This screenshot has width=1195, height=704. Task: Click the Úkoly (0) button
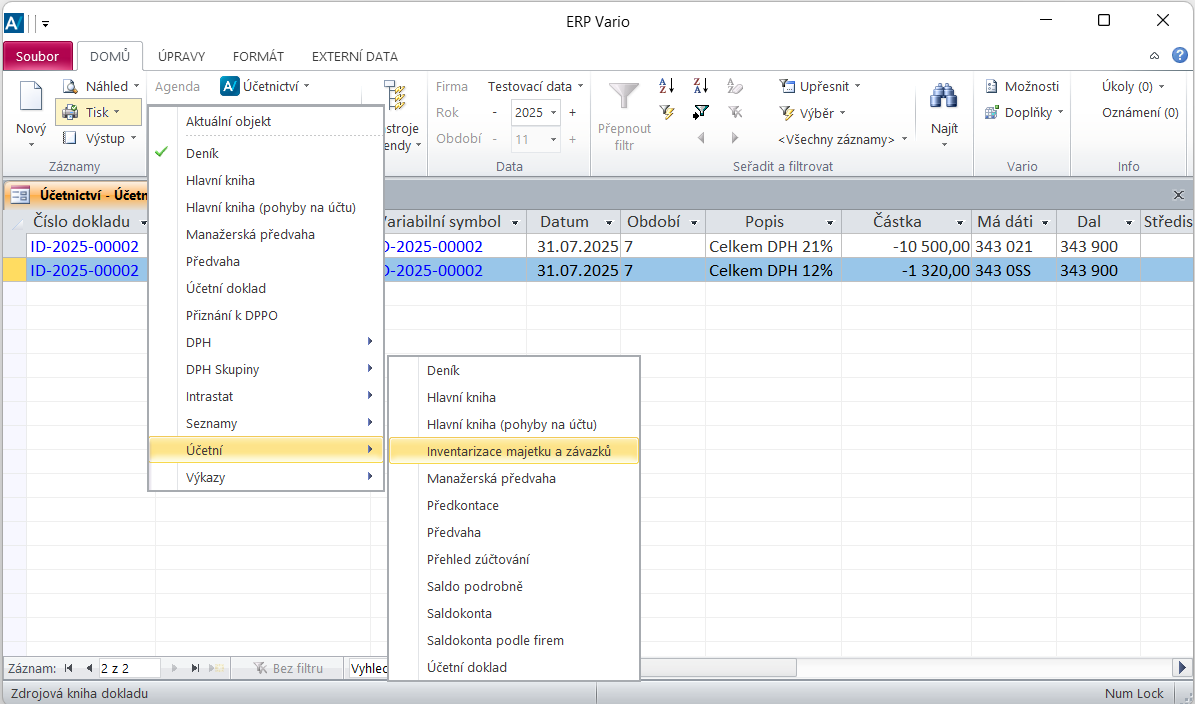click(1132, 87)
